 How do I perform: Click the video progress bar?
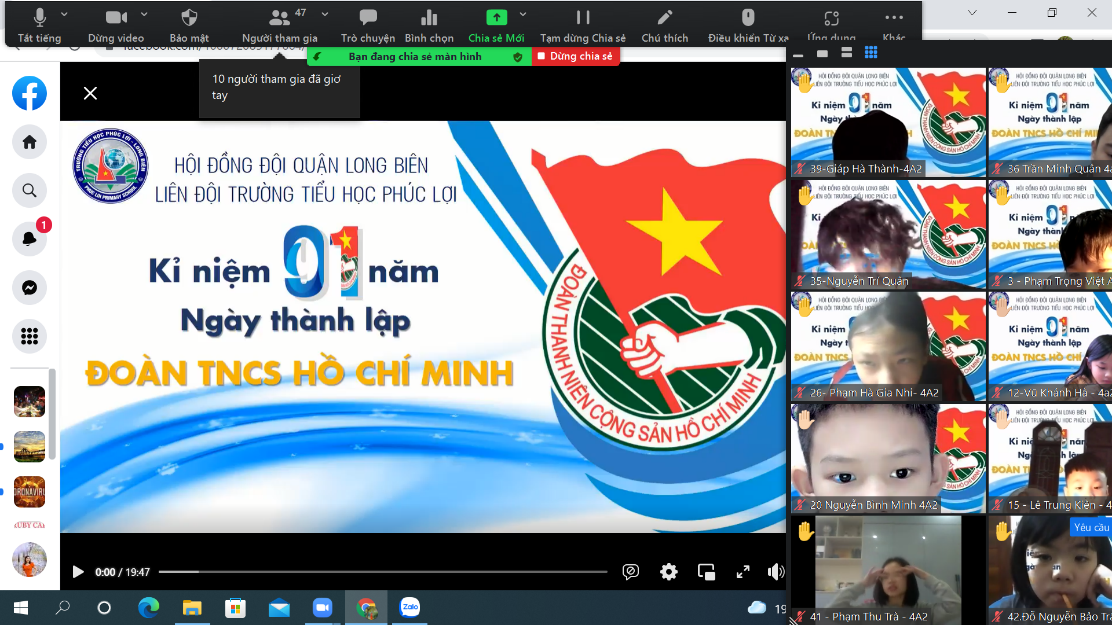[382, 572]
